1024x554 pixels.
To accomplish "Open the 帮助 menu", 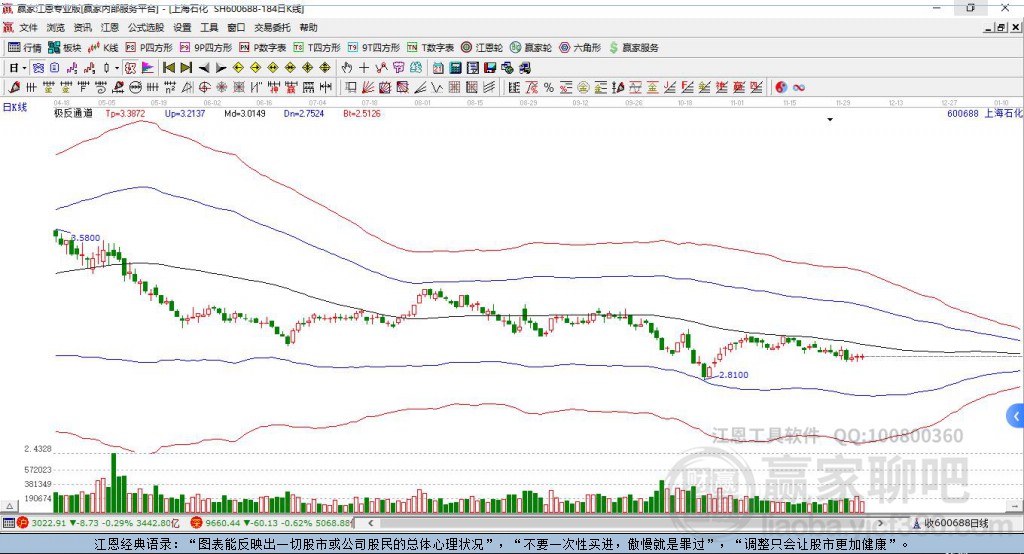I will tap(308, 27).
